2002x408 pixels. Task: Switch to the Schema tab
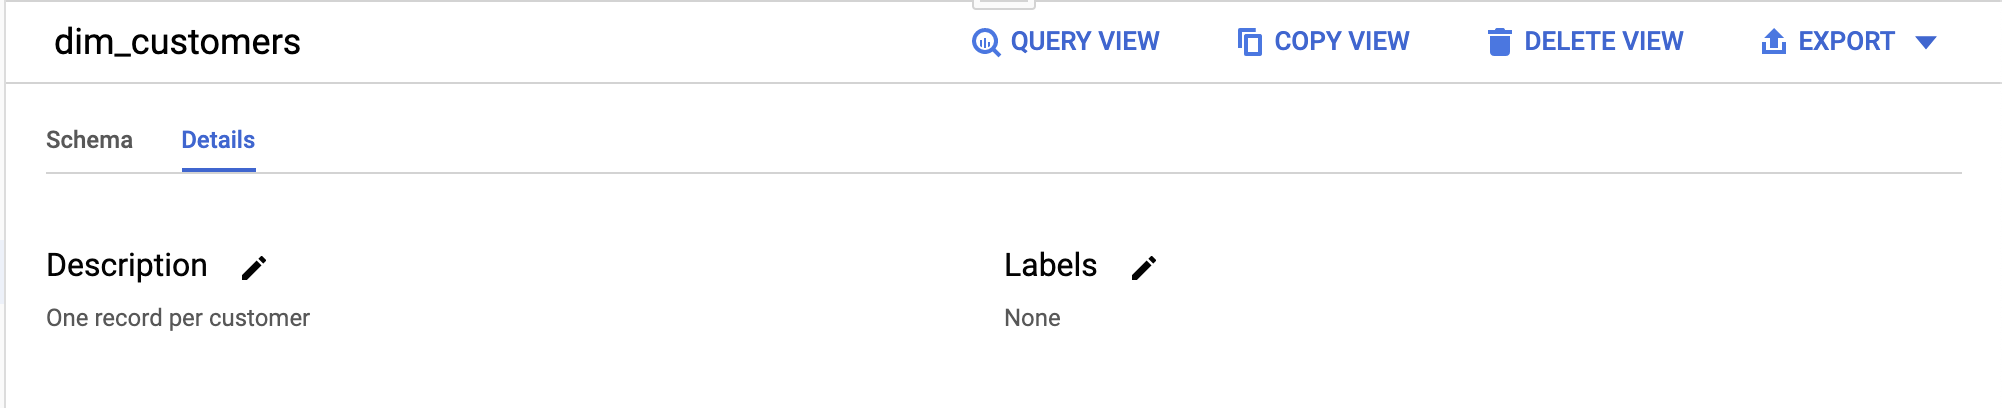89,140
